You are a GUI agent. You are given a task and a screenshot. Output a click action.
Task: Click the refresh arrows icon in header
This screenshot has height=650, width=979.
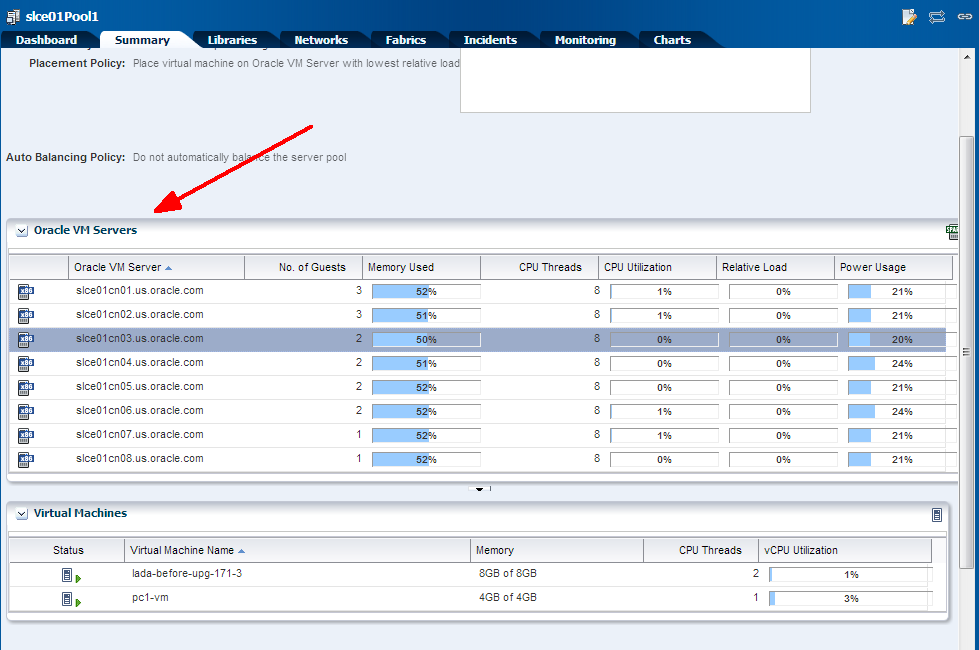click(937, 17)
